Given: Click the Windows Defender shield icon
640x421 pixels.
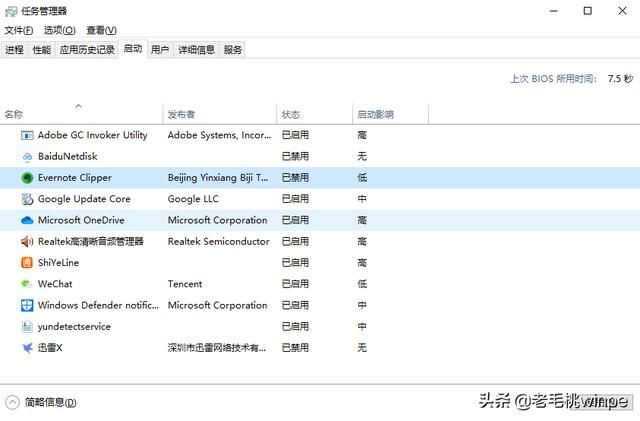Looking at the screenshot, I should click(27, 305).
